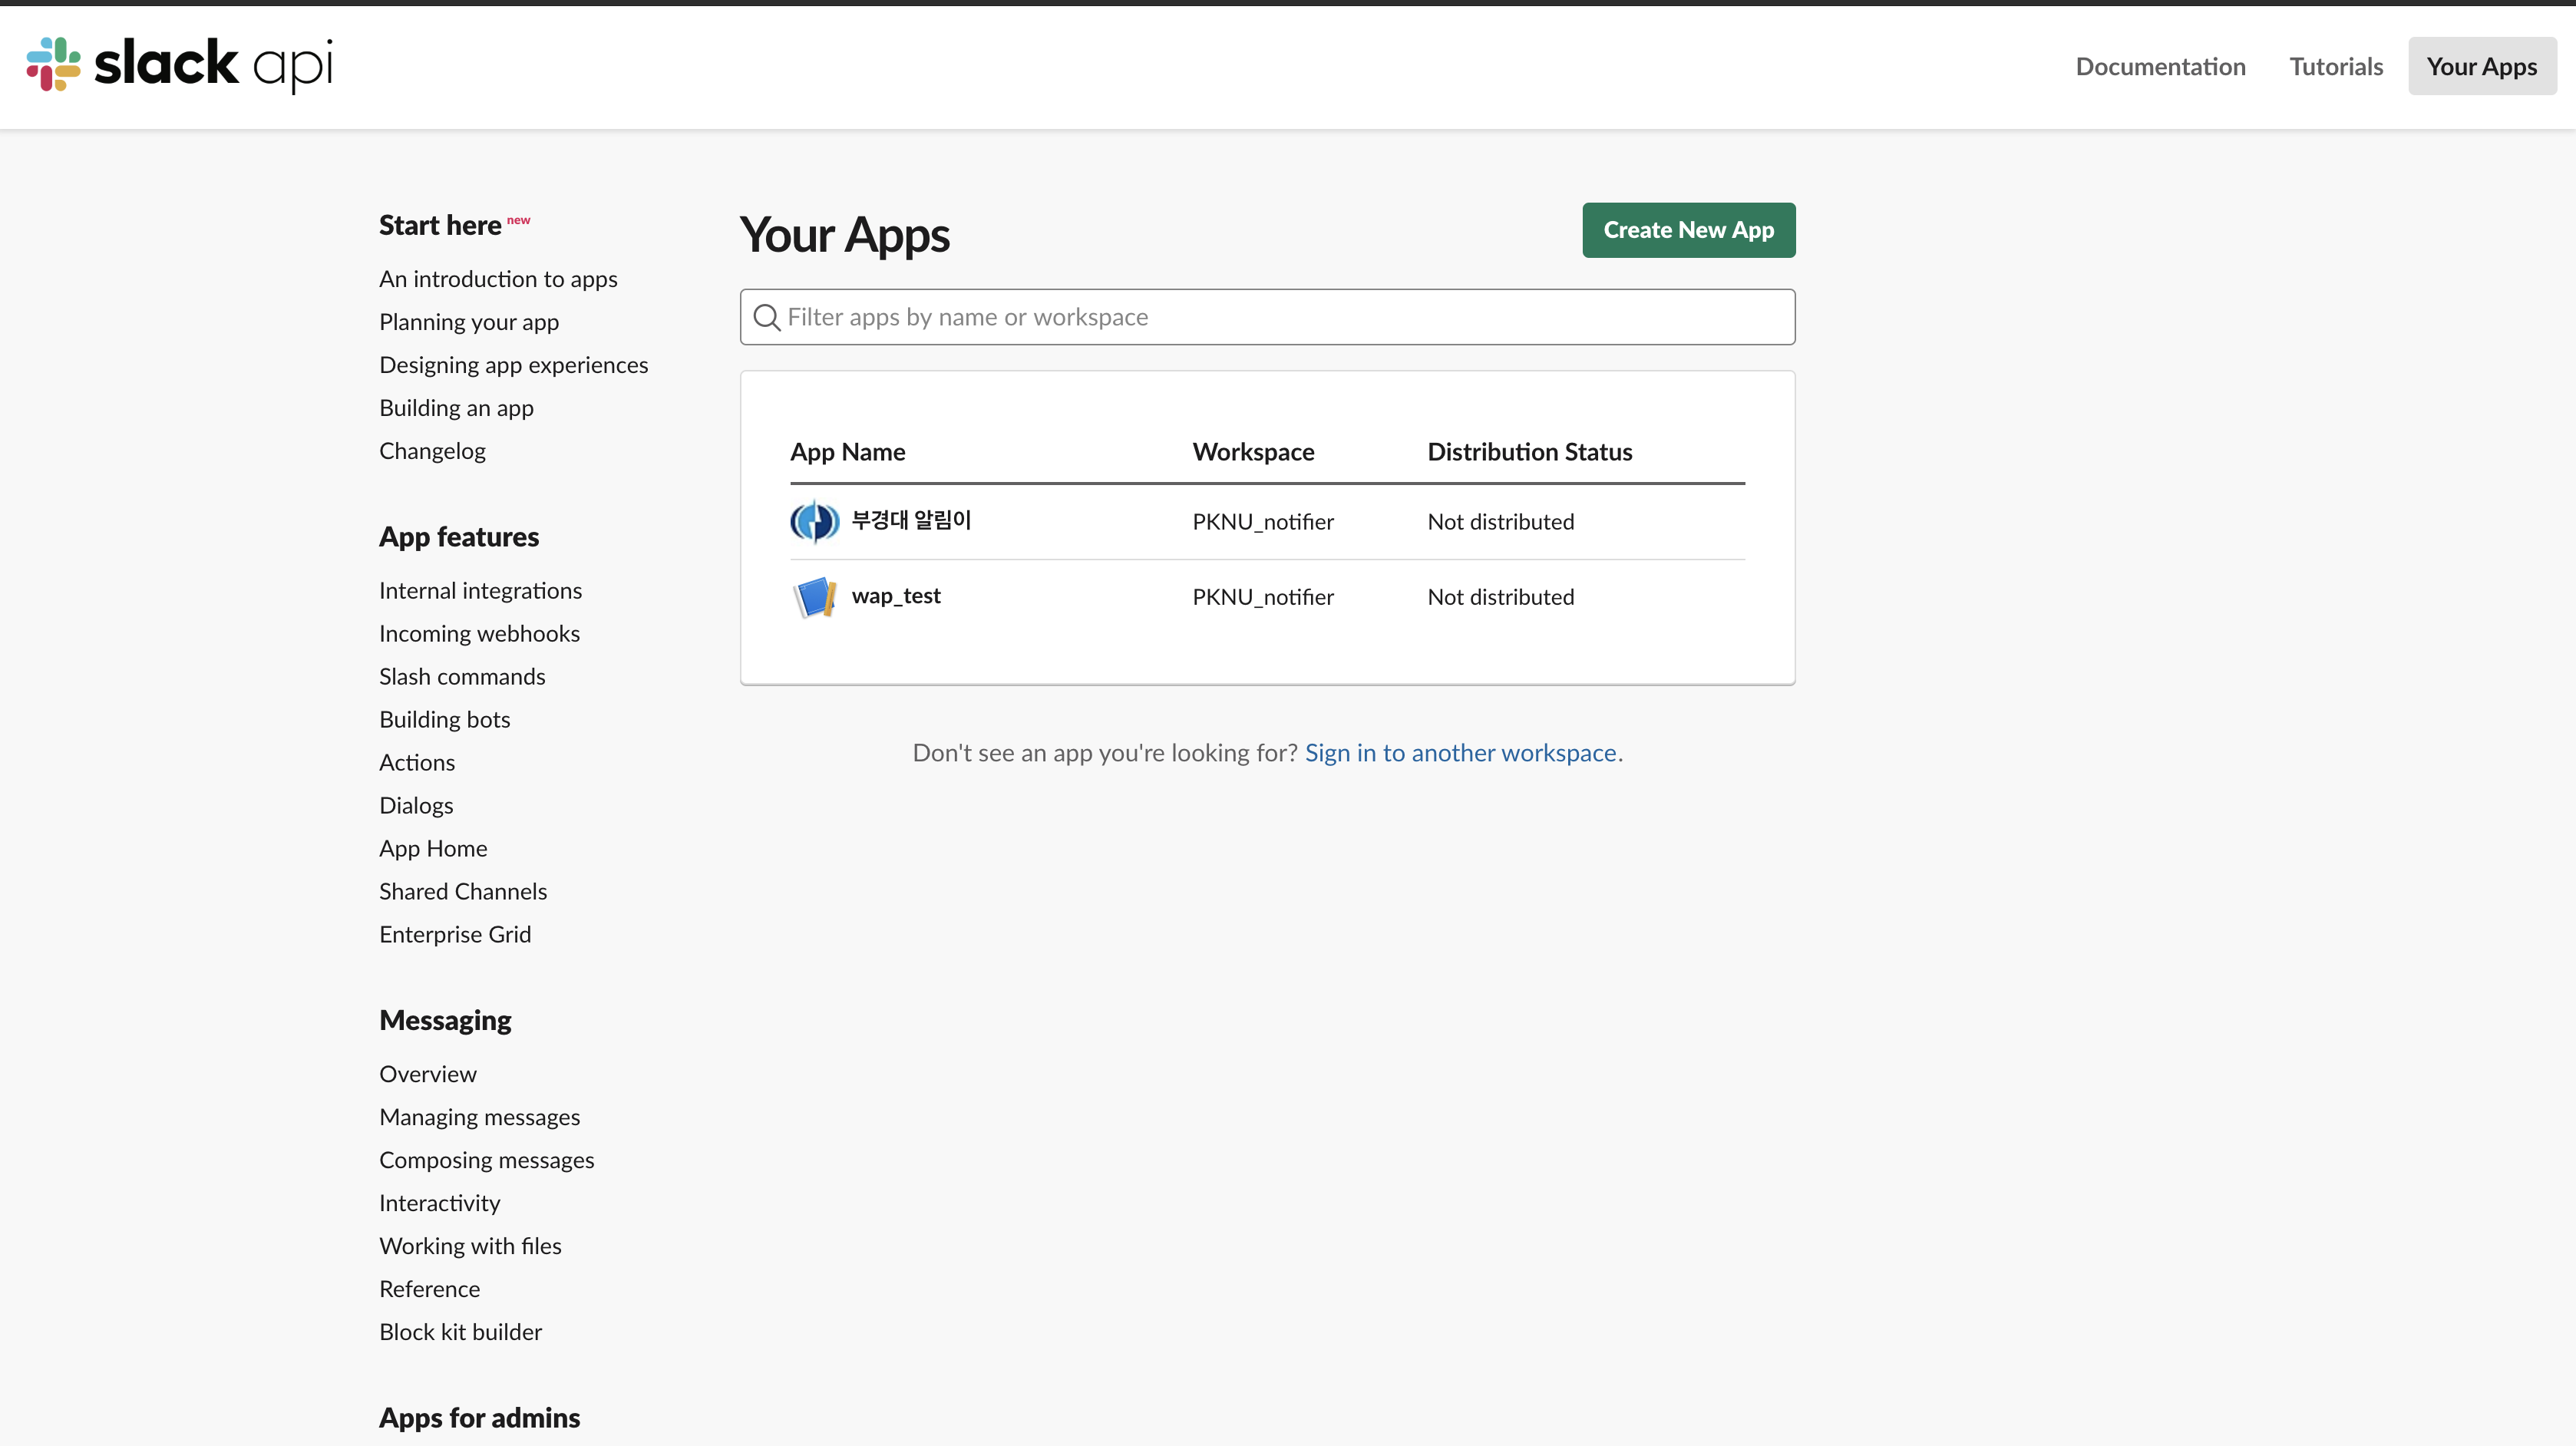The image size is (2576, 1446).
Task: Click the magnifying glass in the filter field
Action: [x=766, y=317]
